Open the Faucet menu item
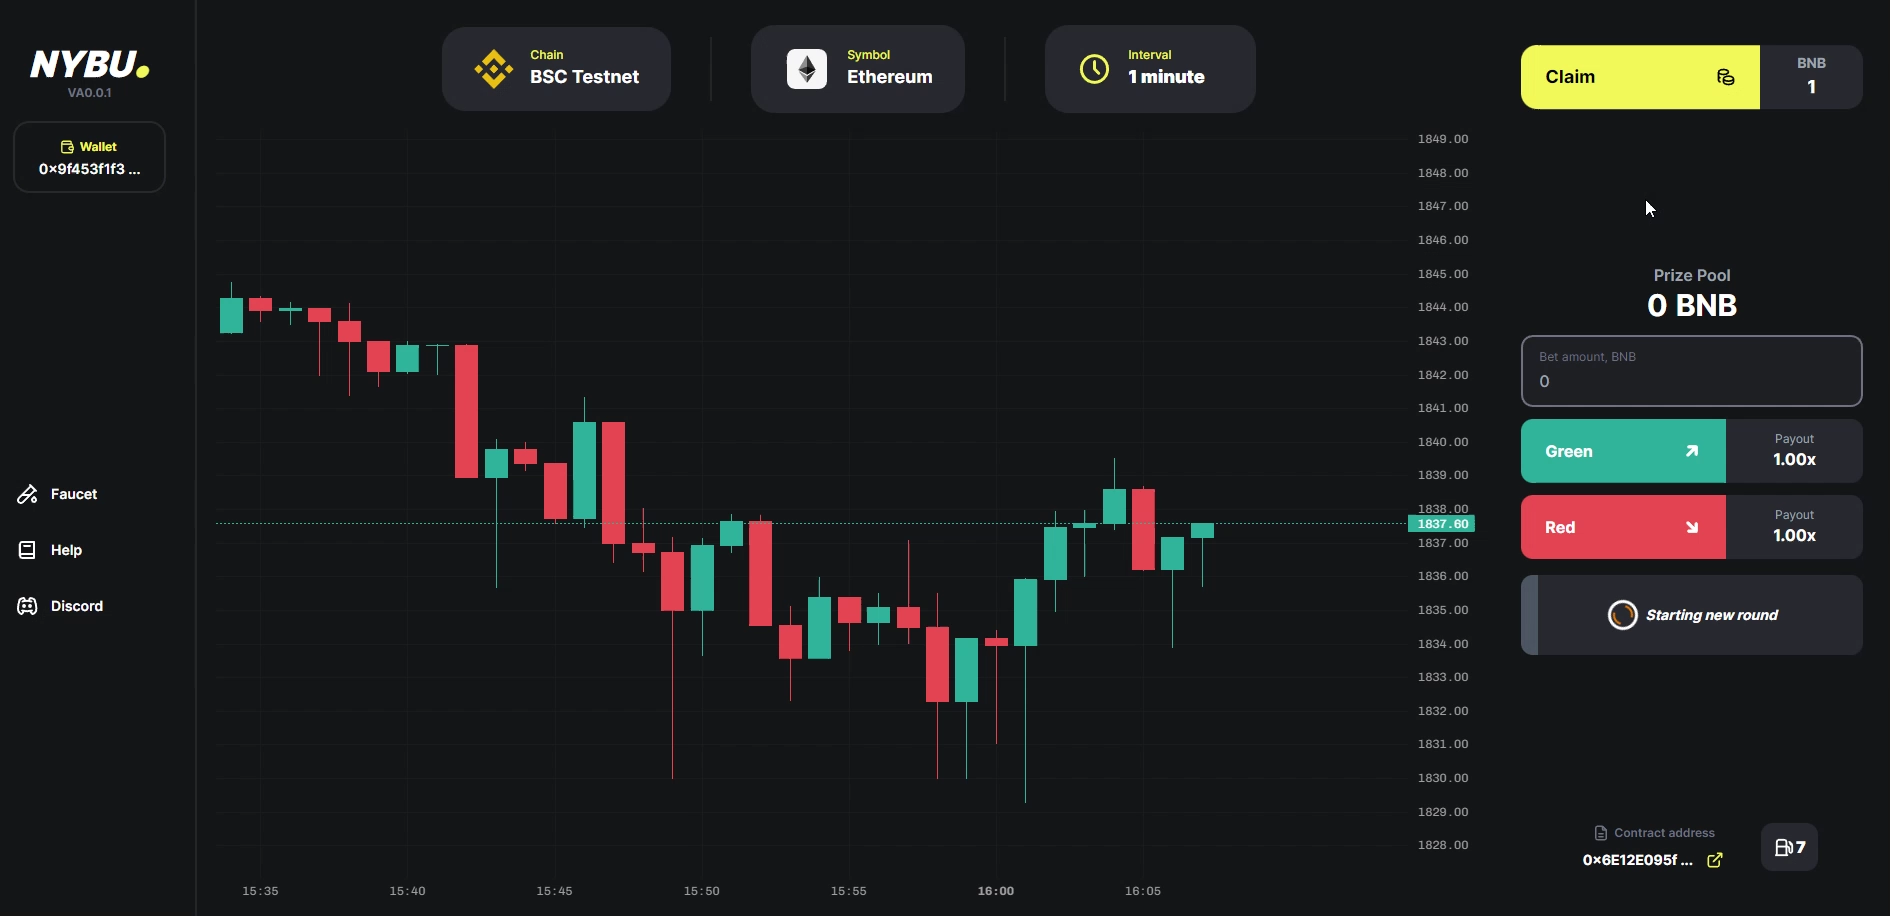1890x916 pixels. [x=73, y=494]
